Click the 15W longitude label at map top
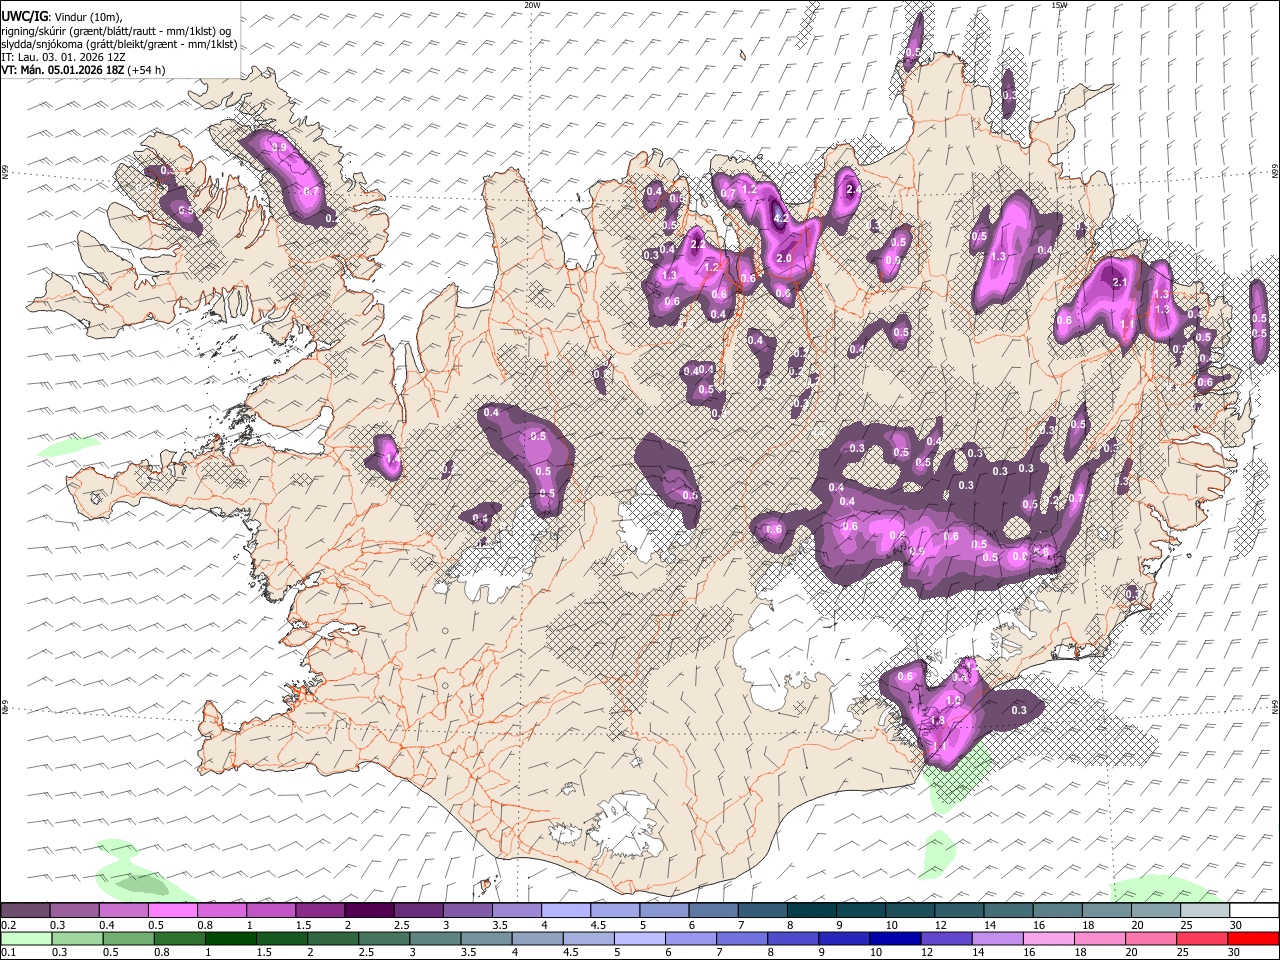The width and height of the screenshot is (1280, 960). tap(1059, 5)
